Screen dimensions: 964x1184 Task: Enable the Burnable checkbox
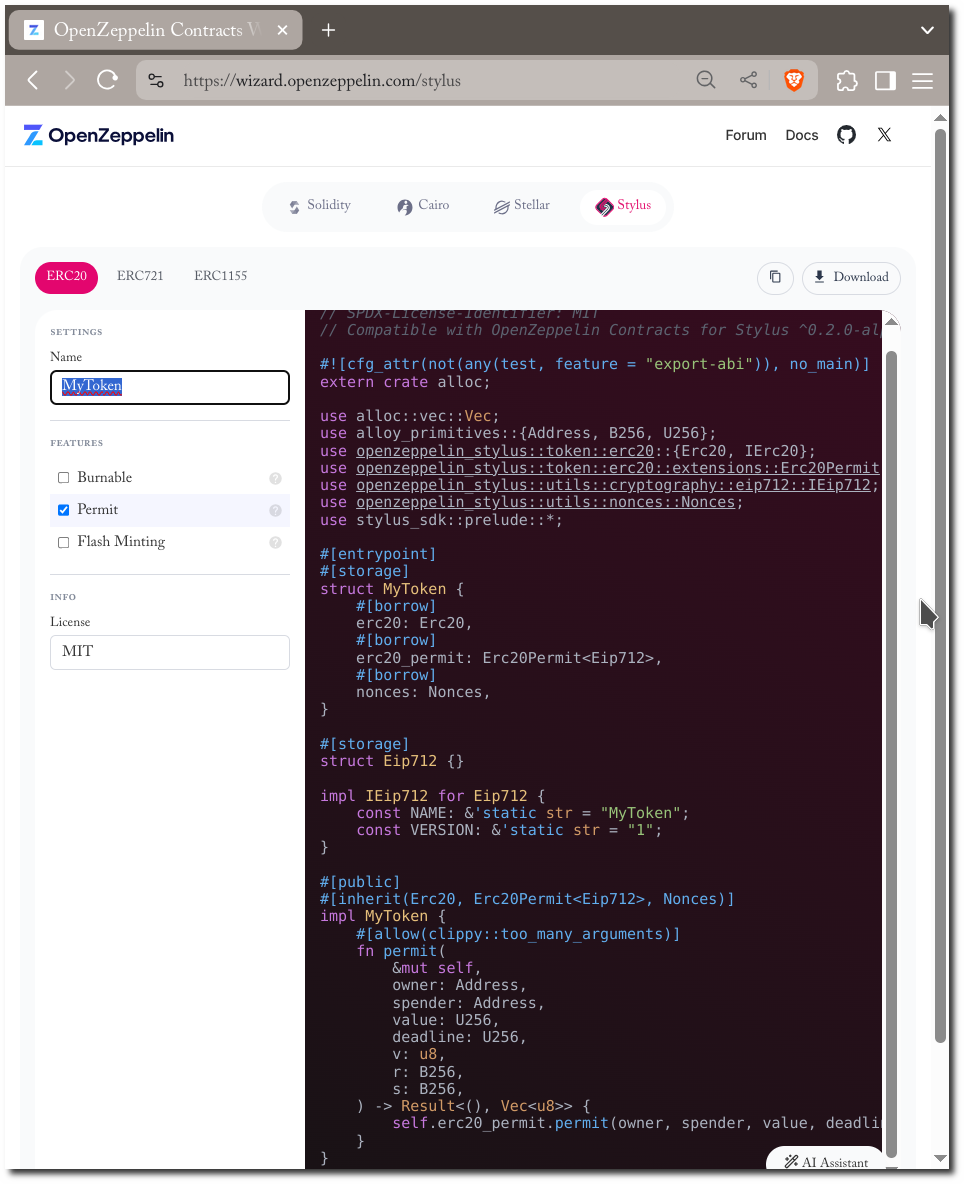point(63,478)
